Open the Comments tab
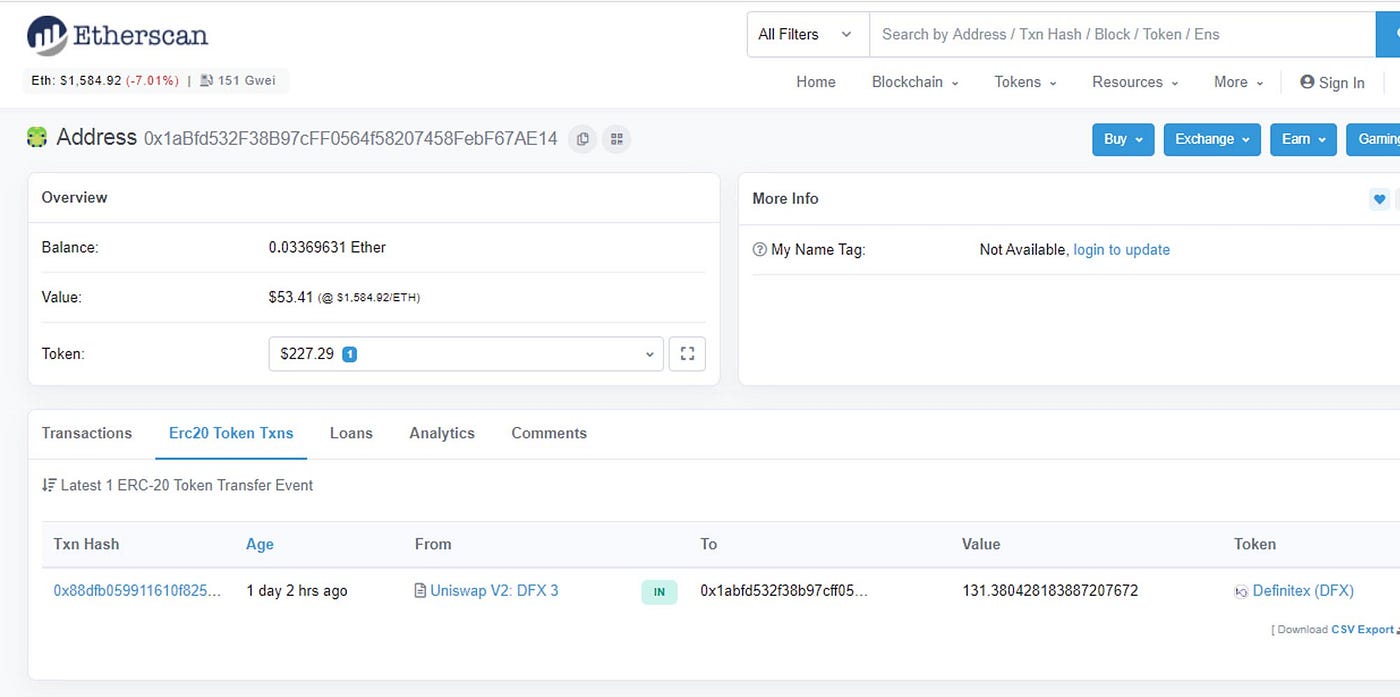The width and height of the screenshot is (1400, 697). [549, 433]
